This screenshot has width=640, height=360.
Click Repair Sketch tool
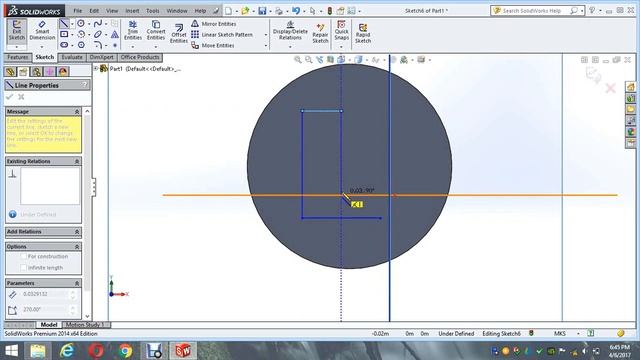click(x=320, y=33)
